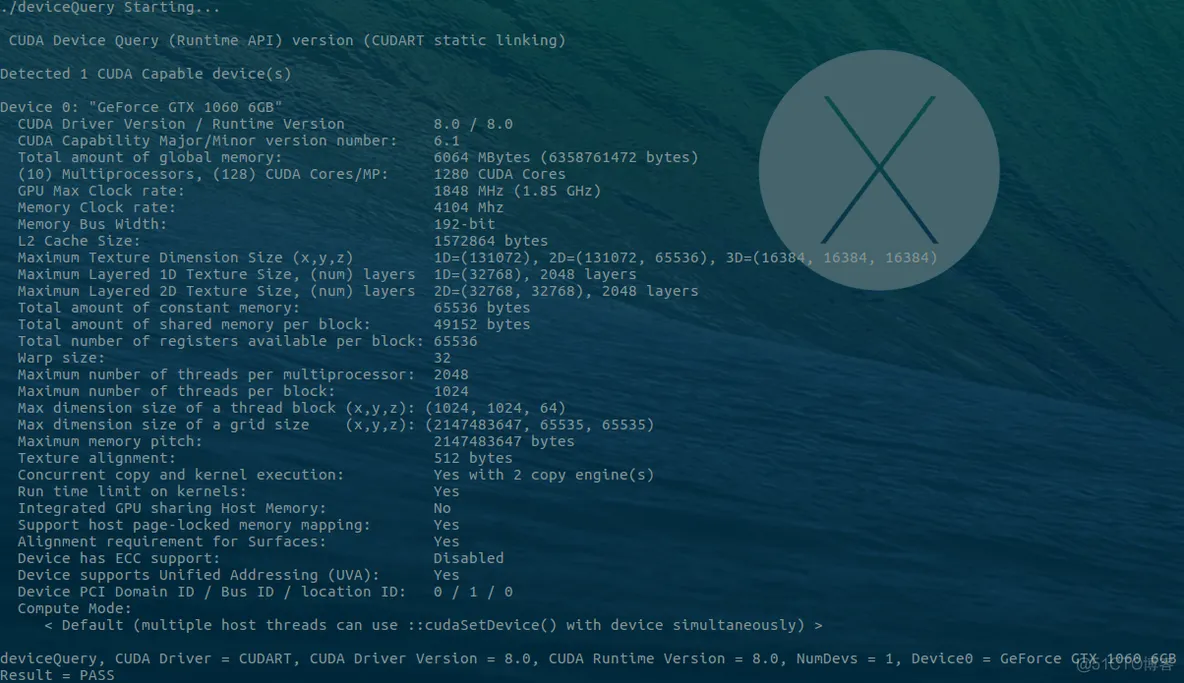
Task: Click the './deviceQuery Starting...' line
Action: point(110,8)
